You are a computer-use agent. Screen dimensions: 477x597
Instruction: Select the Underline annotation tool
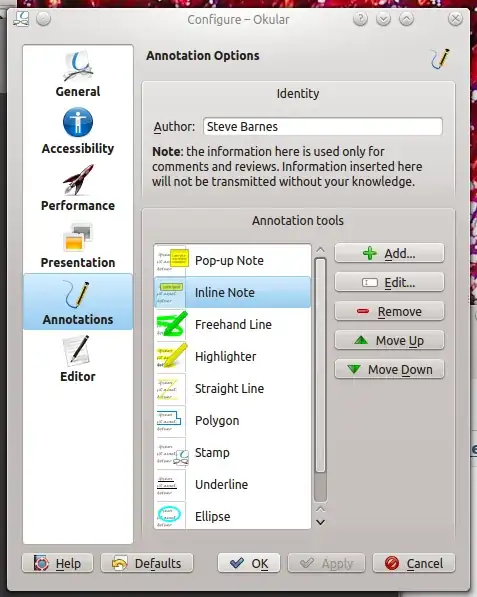[x=232, y=484]
